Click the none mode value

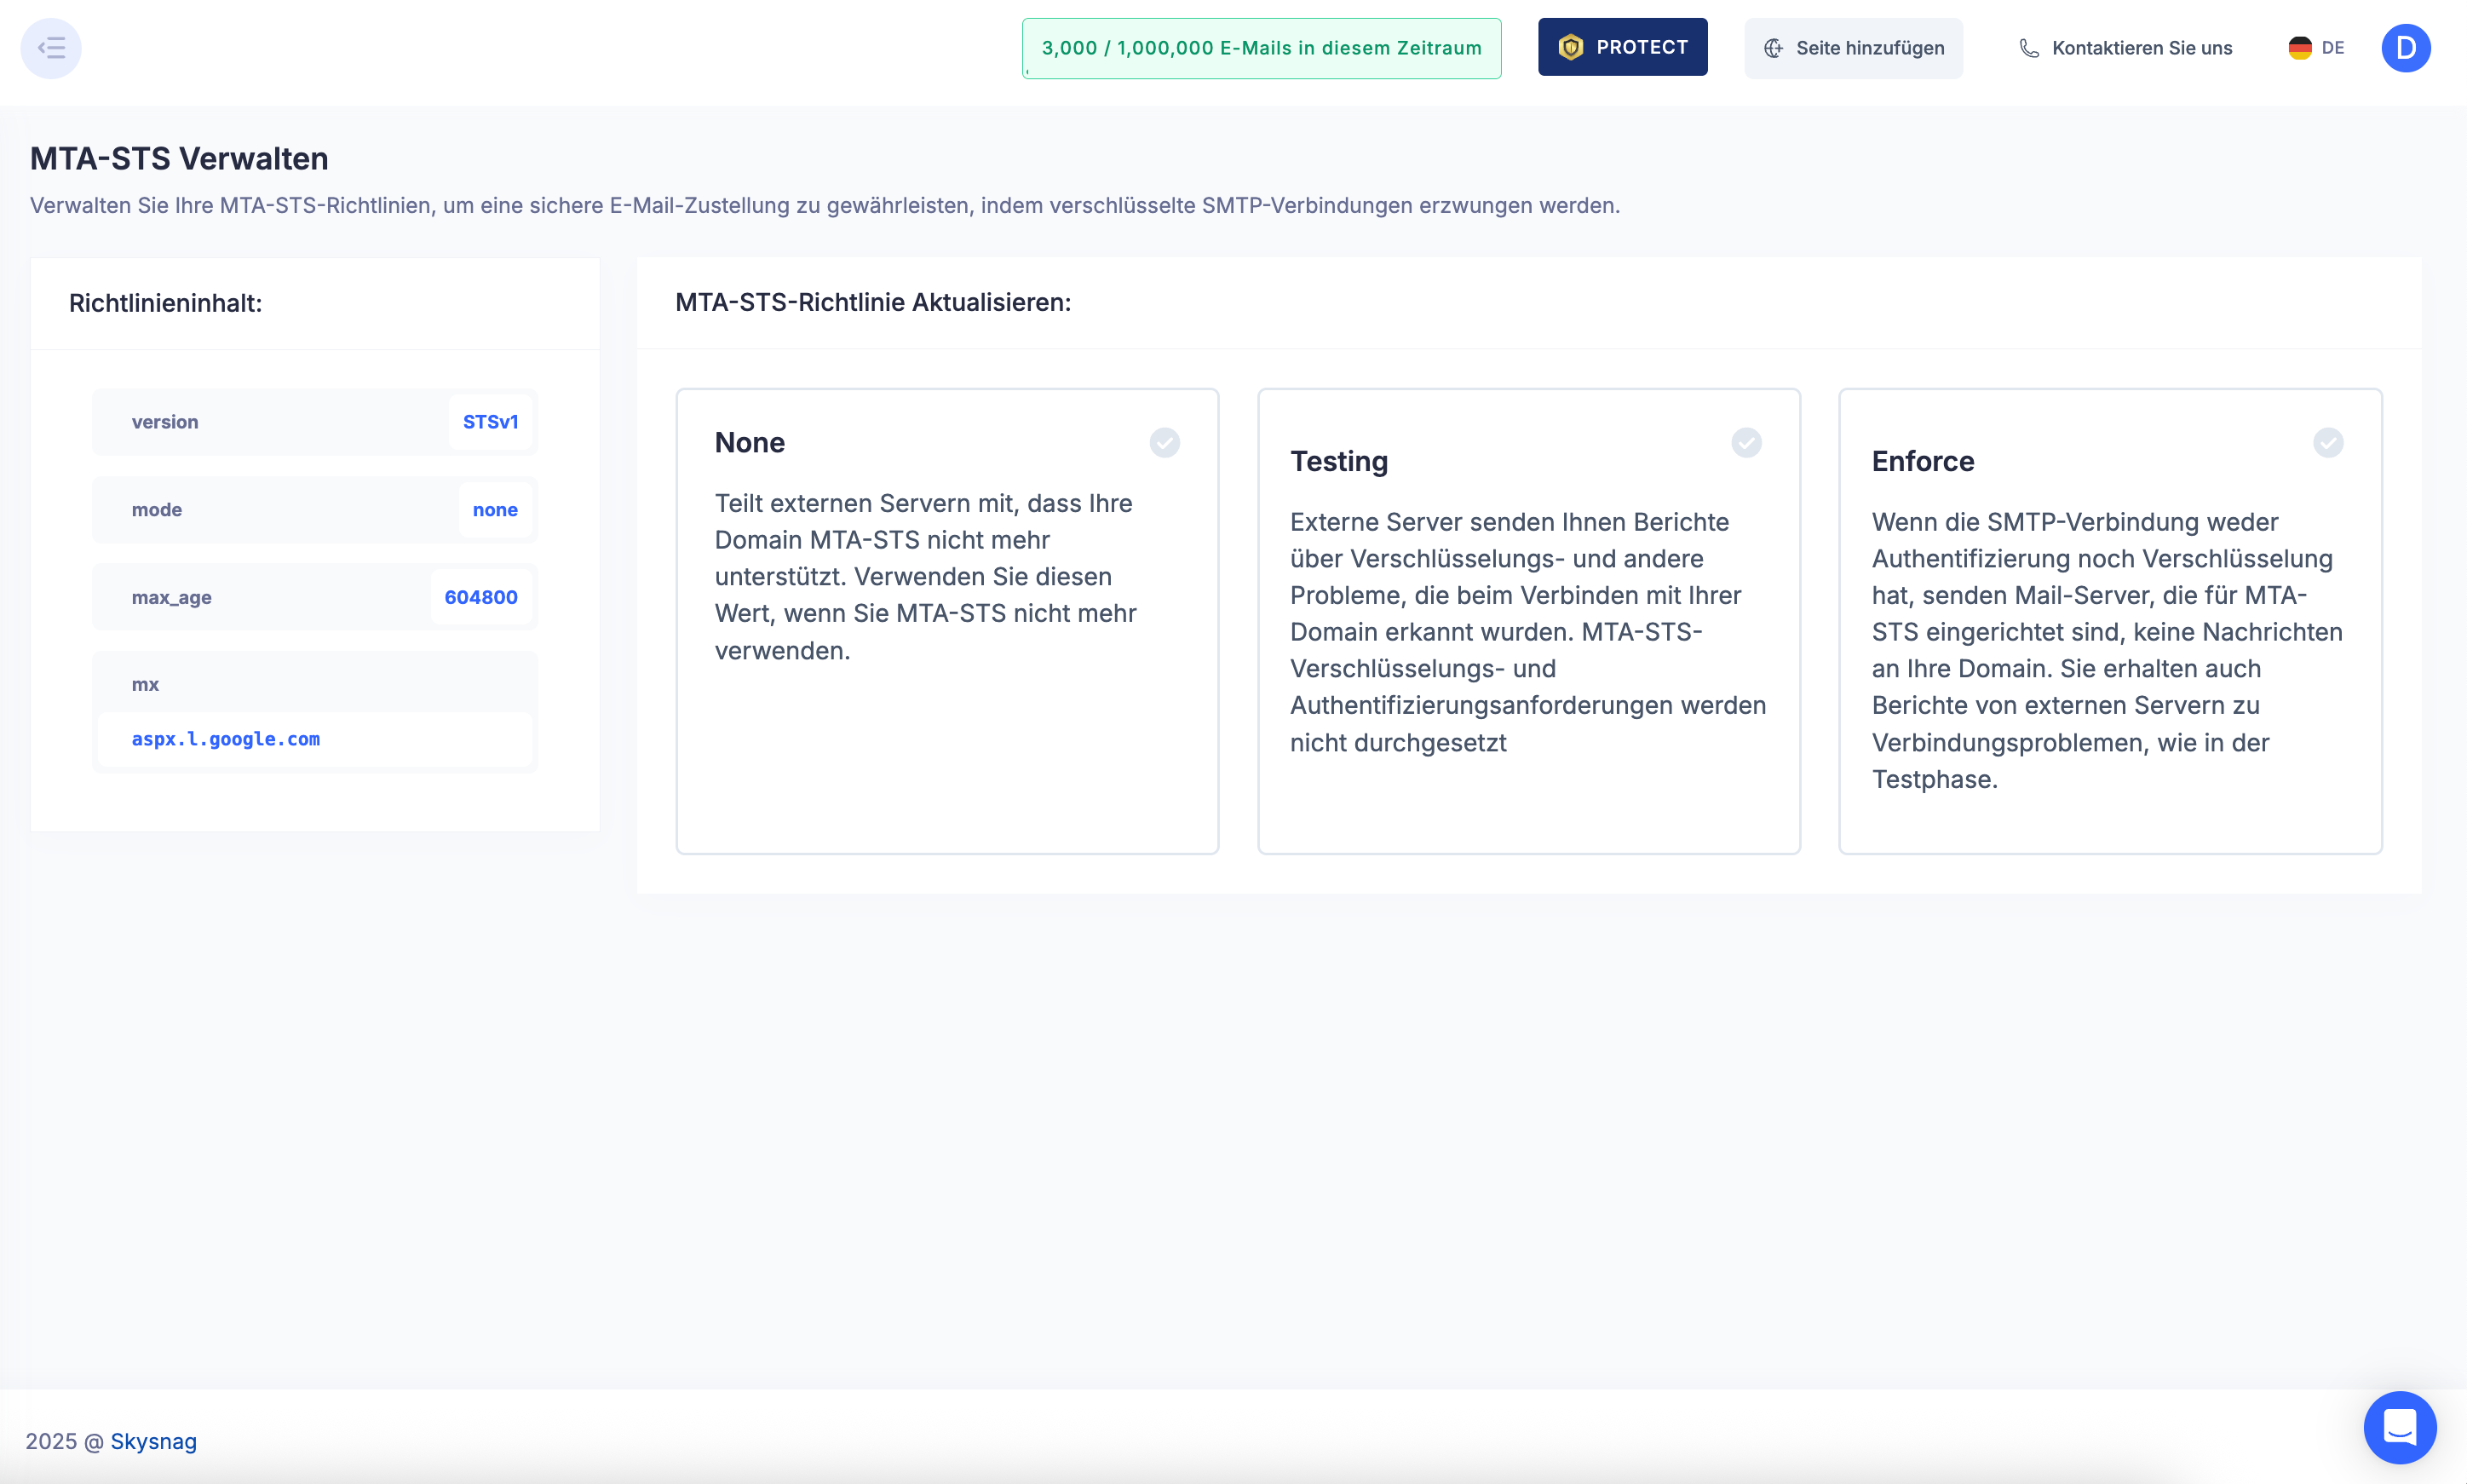click(x=495, y=510)
